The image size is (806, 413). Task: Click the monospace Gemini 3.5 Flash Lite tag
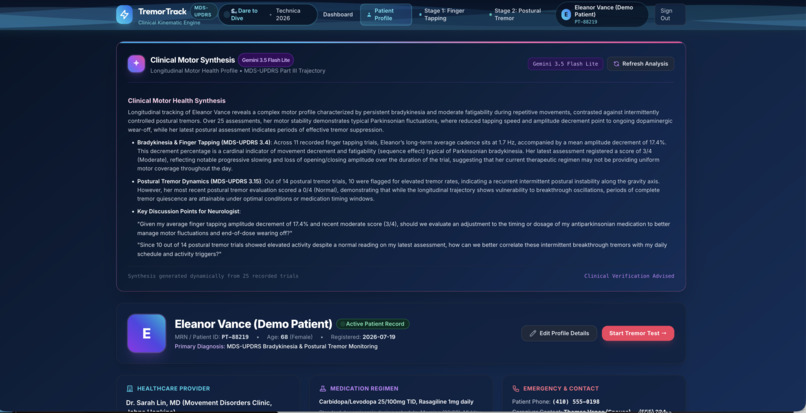pyautogui.click(x=565, y=64)
